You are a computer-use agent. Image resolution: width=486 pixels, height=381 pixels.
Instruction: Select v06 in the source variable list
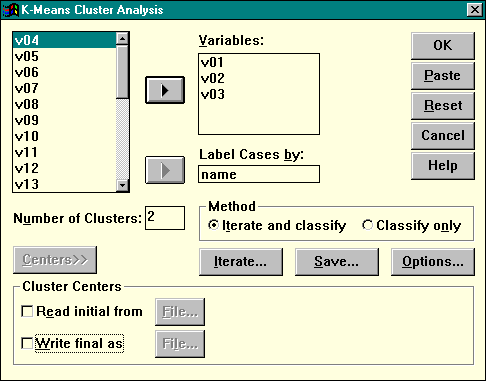click(64, 72)
